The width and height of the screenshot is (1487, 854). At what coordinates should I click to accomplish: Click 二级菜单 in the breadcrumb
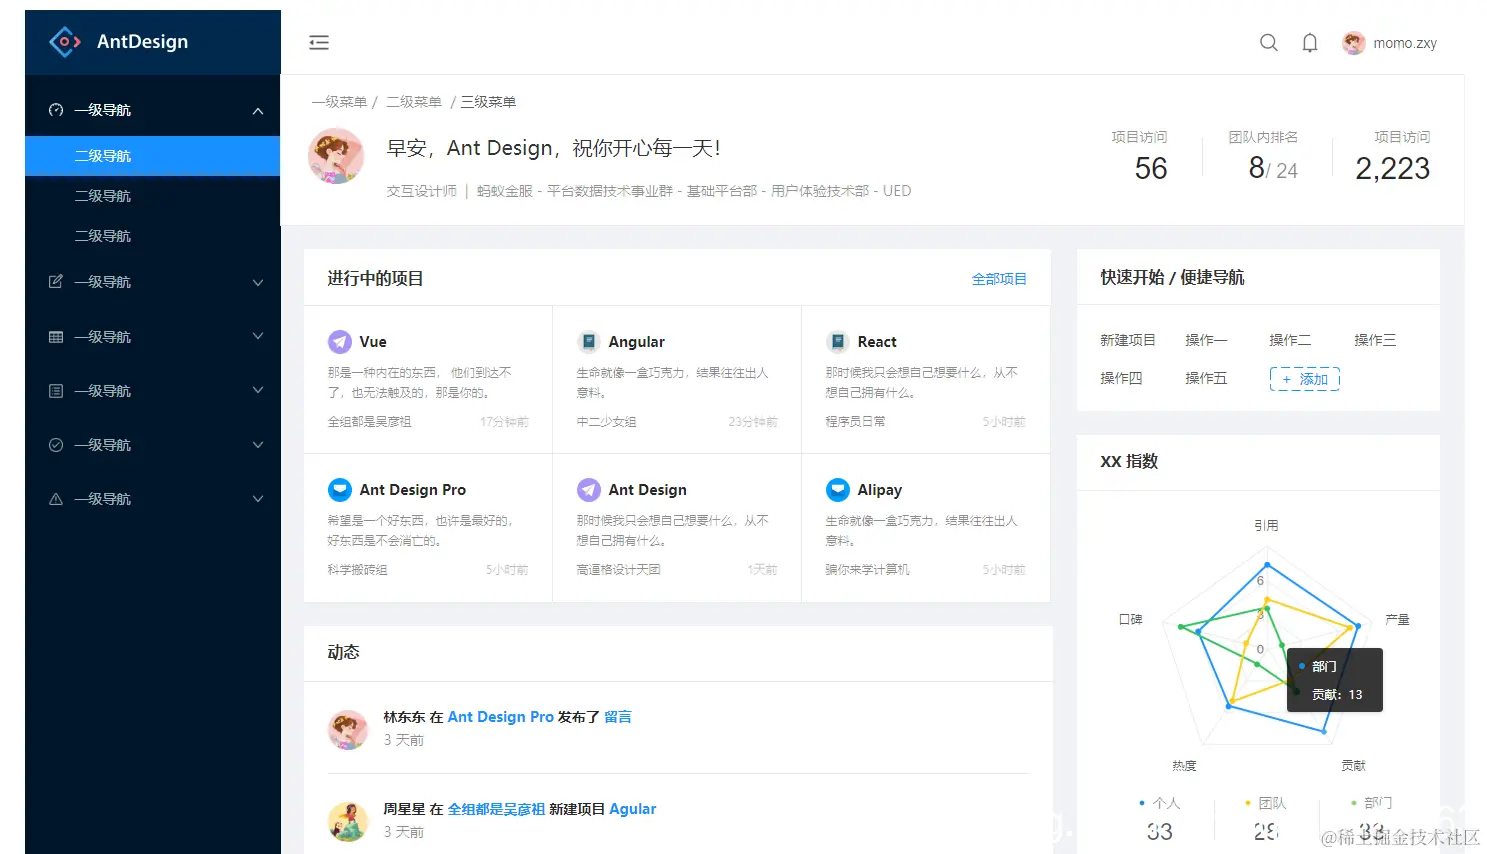414,101
